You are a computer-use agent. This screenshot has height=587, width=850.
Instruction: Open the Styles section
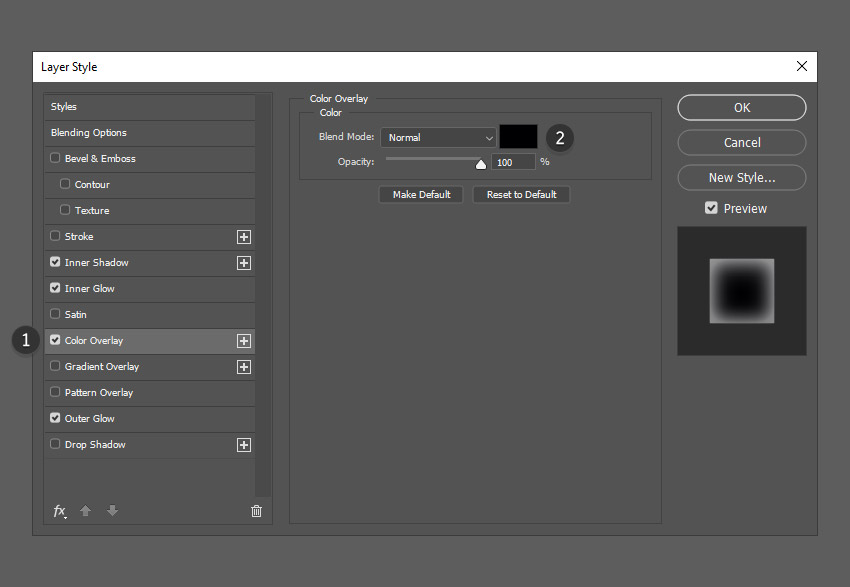click(150, 107)
